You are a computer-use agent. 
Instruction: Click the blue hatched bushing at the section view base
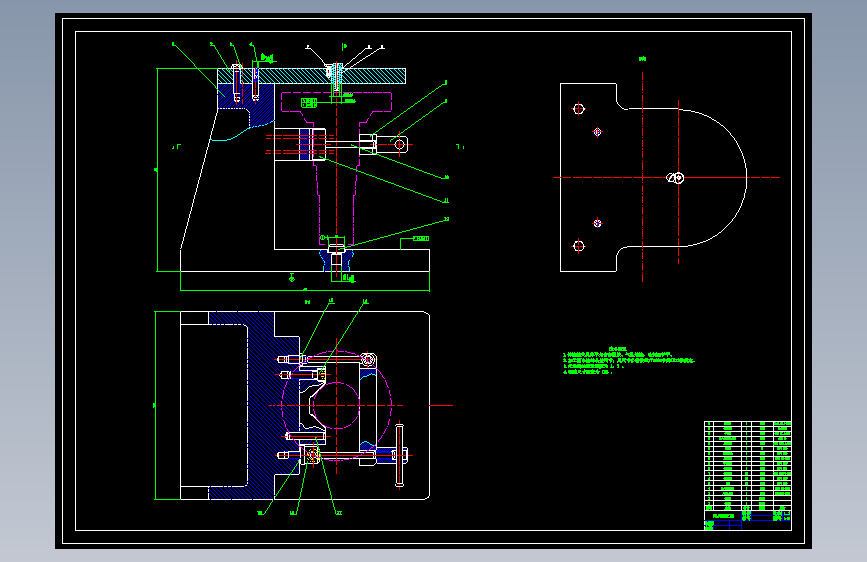point(336,261)
